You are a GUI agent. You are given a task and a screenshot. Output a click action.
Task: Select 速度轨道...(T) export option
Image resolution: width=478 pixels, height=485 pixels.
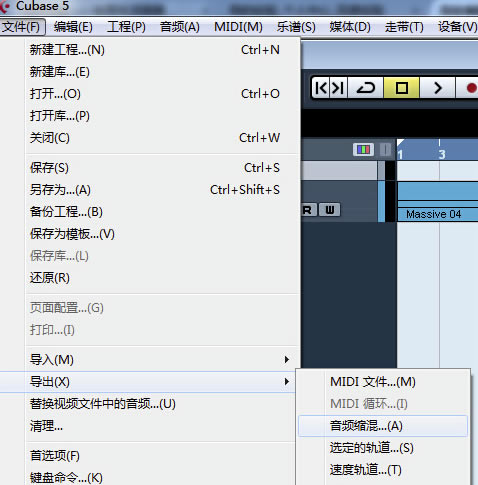pos(383,470)
